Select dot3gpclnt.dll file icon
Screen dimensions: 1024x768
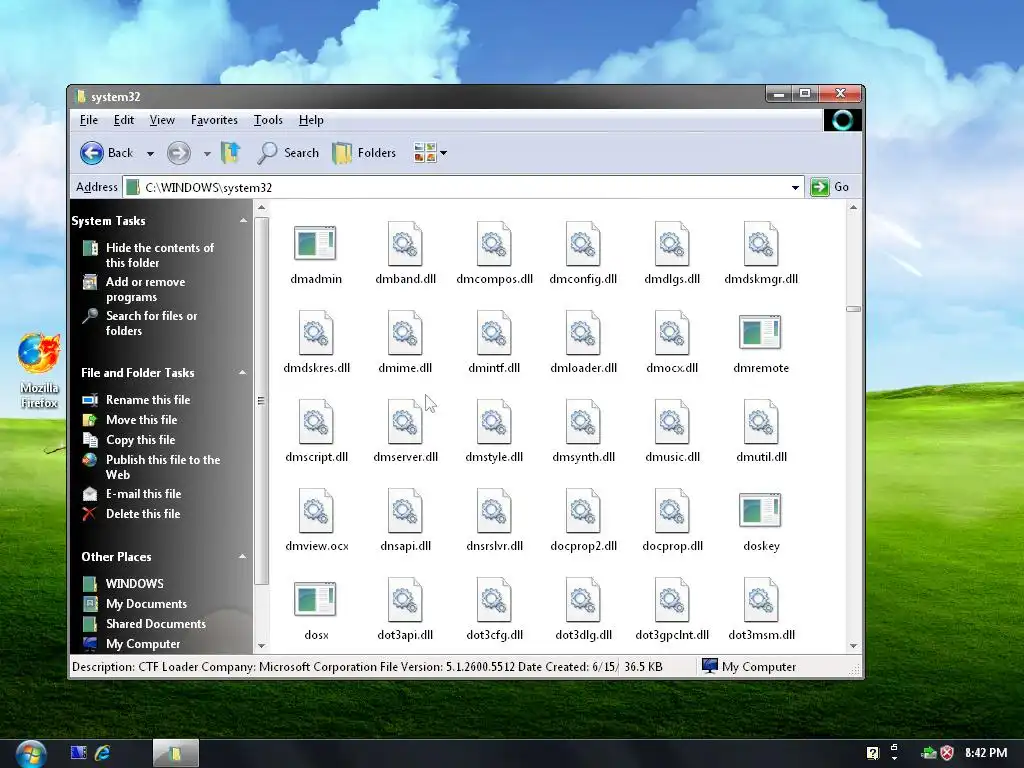click(x=671, y=599)
